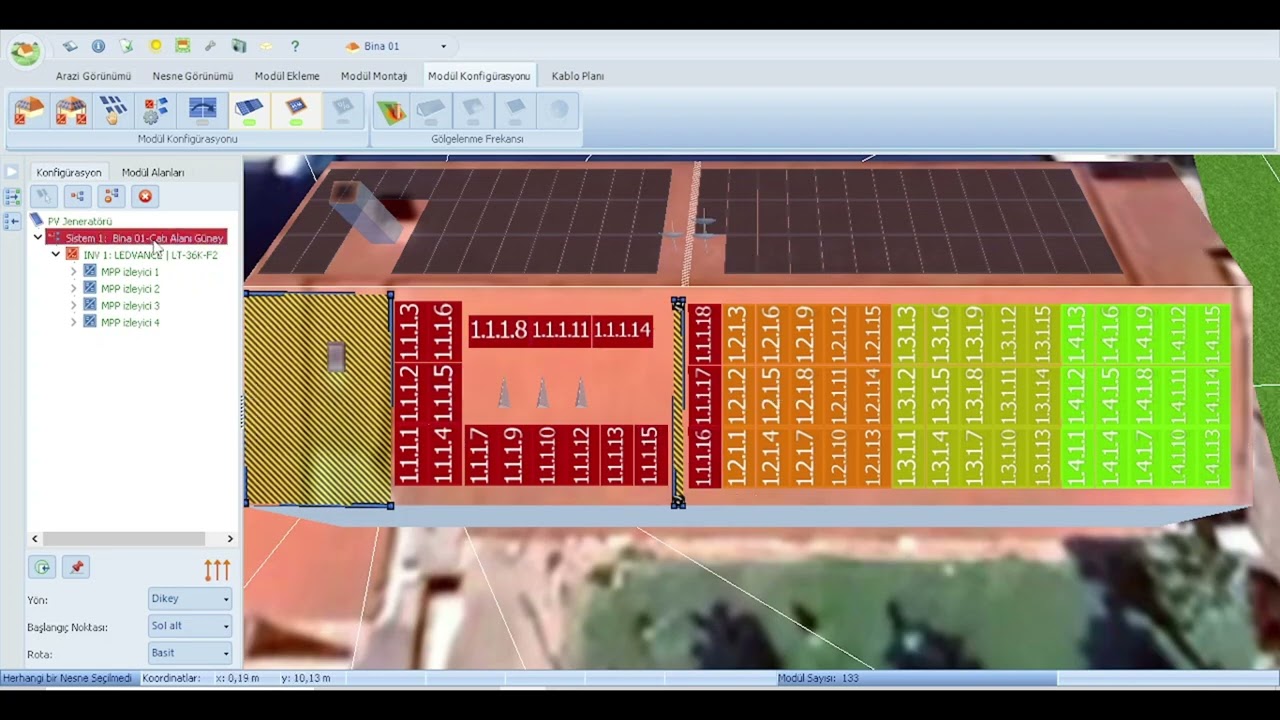
Task: Click the camera screenshot icon in quick toolbar
Action: tap(239, 46)
